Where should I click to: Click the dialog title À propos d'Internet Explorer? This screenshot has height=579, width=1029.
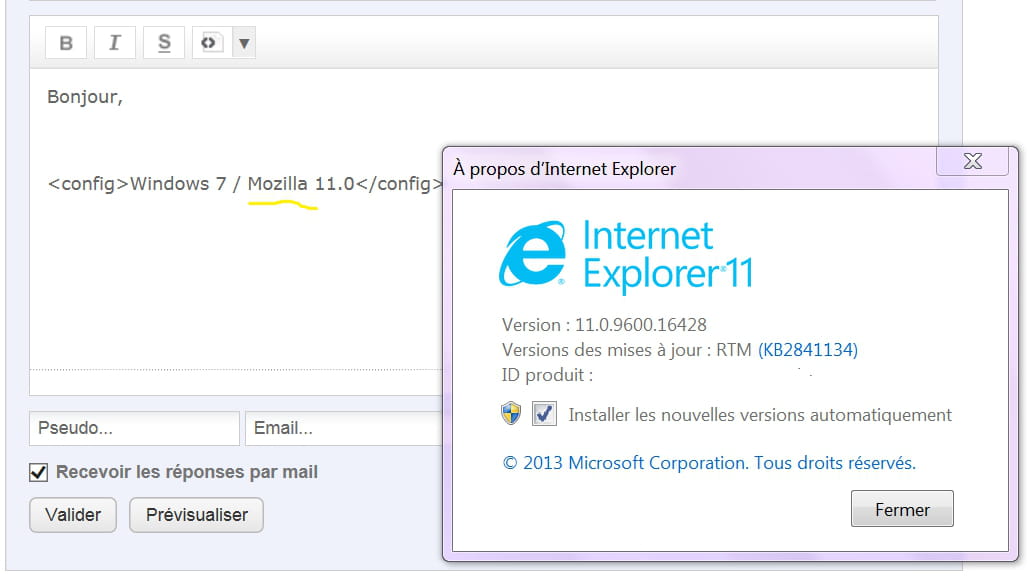click(564, 169)
